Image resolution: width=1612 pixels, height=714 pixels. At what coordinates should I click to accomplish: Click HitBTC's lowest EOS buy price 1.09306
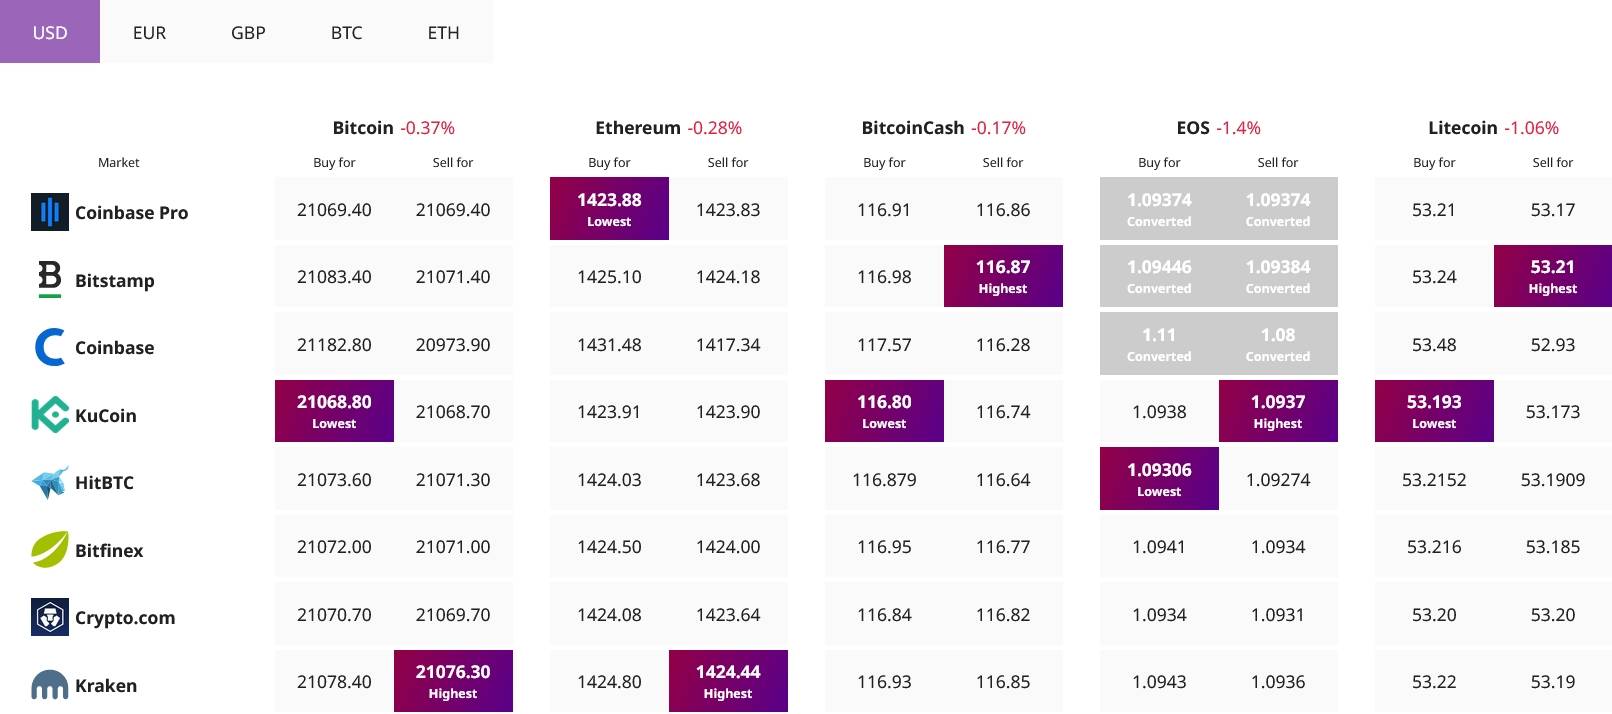(x=1159, y=479)
